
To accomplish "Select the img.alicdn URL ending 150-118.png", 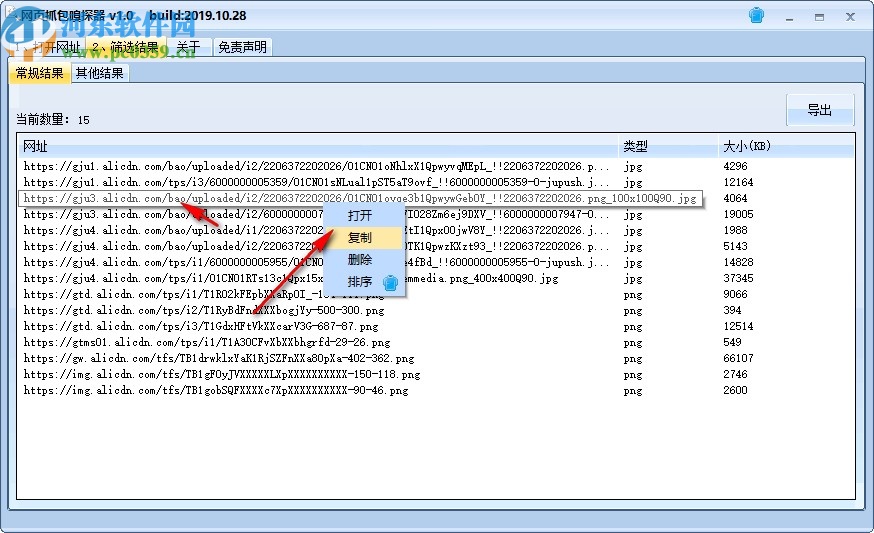I will click(x=222, y=375).
